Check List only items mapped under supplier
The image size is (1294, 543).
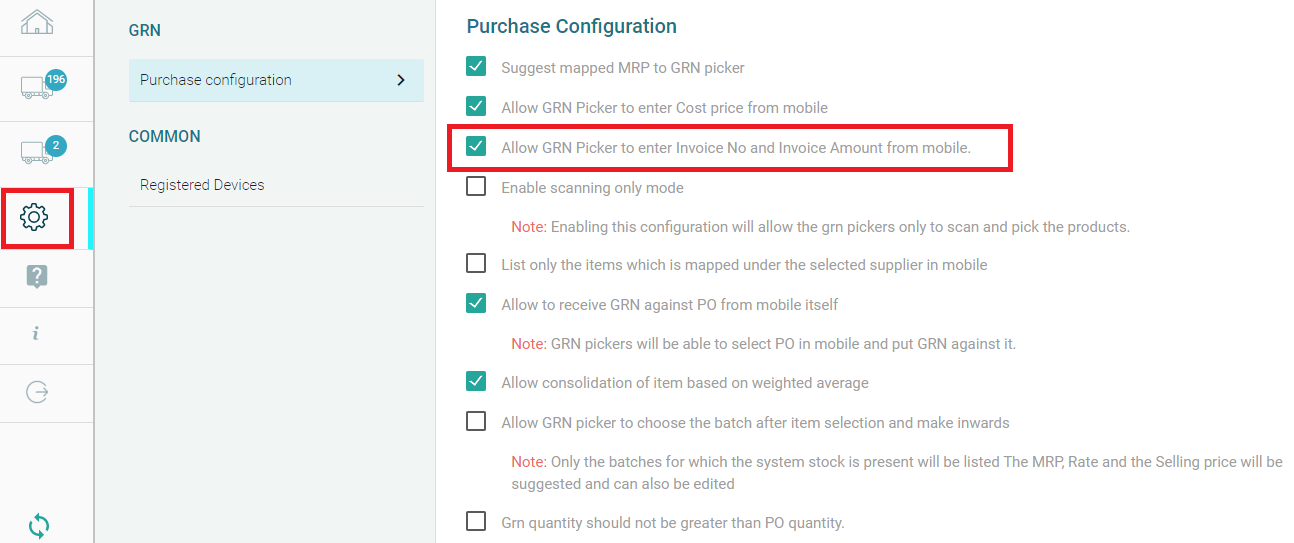click(476, 264)
